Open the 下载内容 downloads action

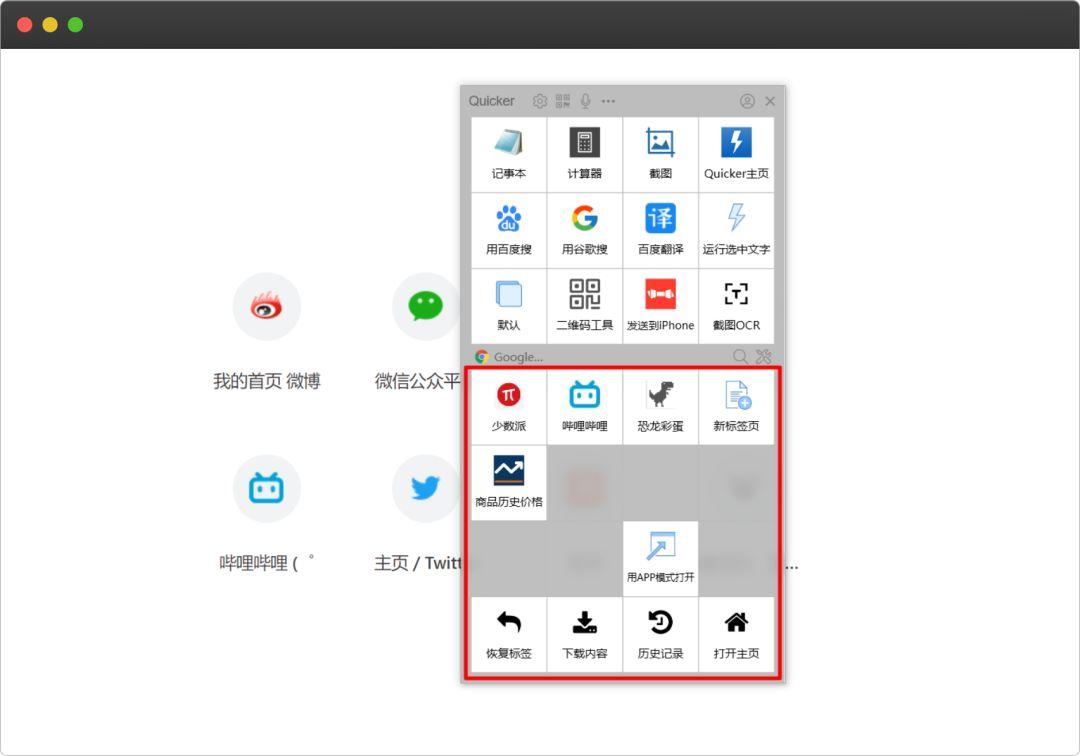(585, 634)
